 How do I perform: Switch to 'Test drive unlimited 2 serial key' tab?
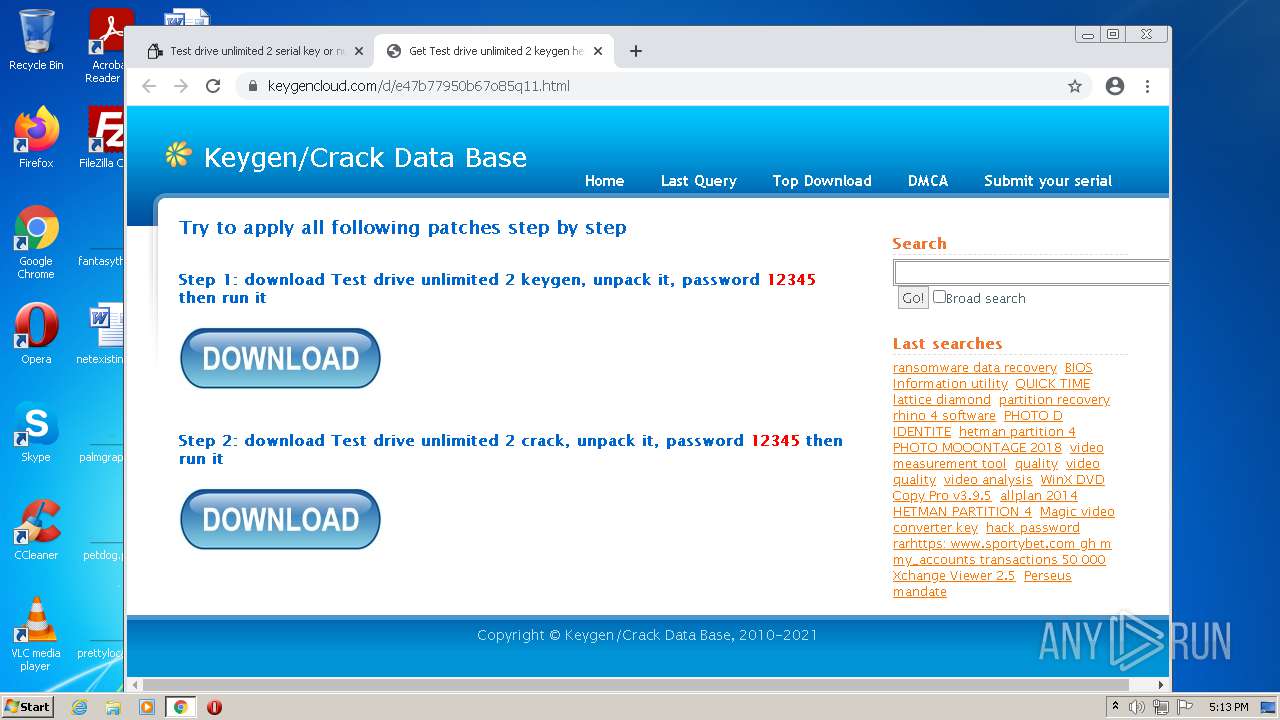pos(256,51)
